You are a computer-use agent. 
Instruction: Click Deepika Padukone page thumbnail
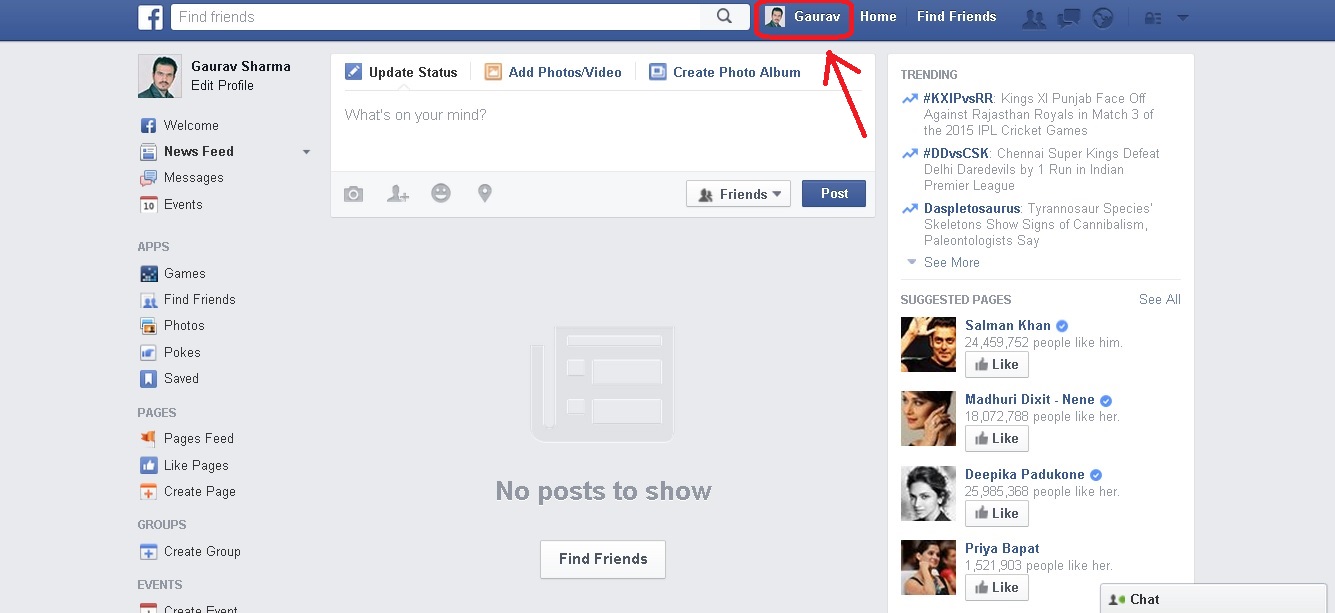click(928, 494)
